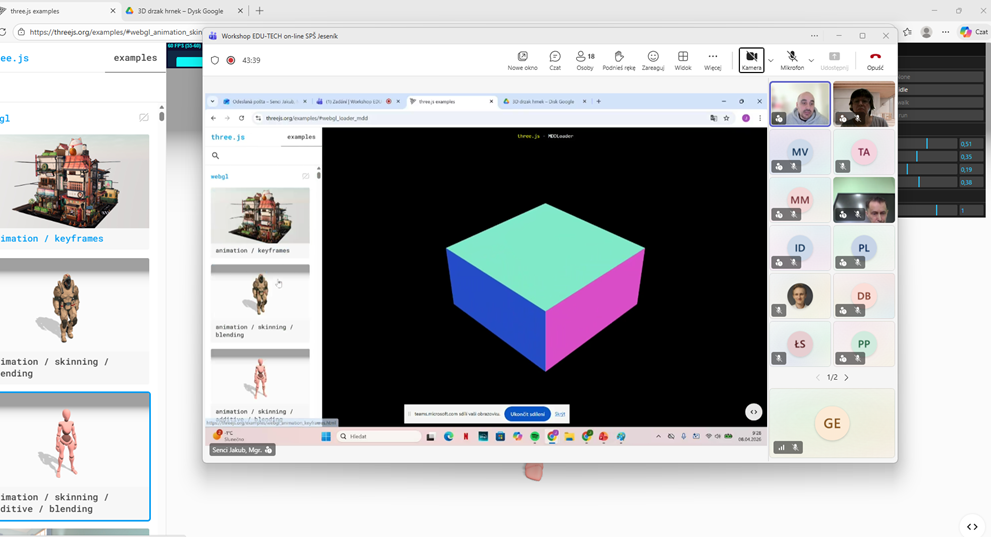991x537 pixels.
Task: Leave the meeting with Opuść
Action: point(875,60)
